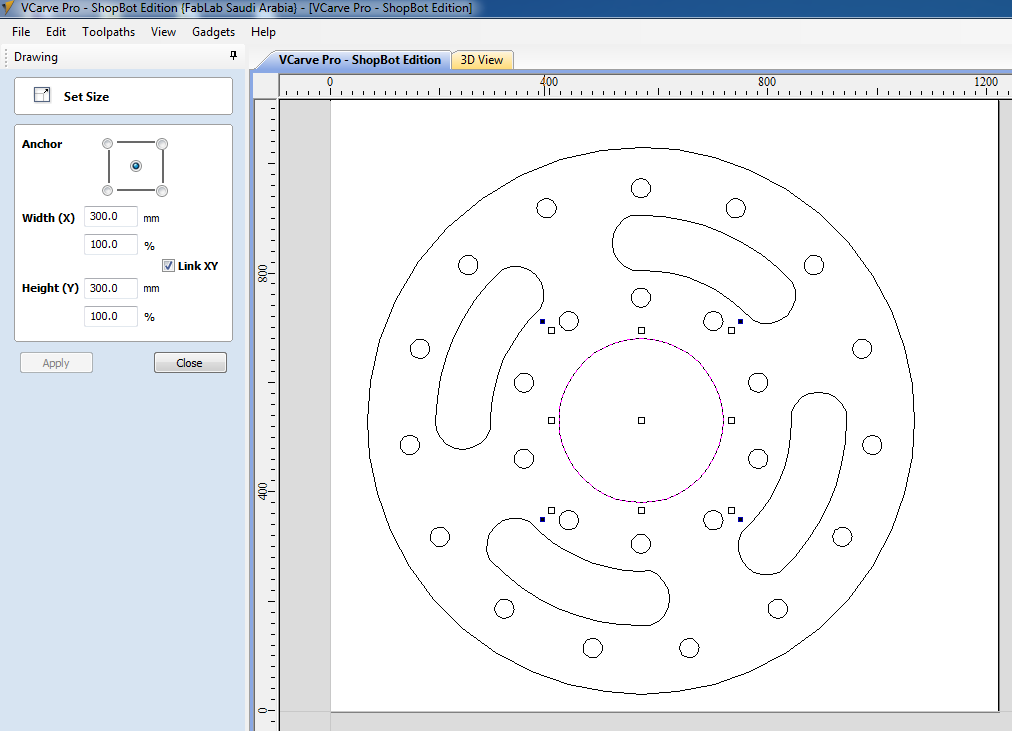Select the top-left anchor radio button

[108, 143]
